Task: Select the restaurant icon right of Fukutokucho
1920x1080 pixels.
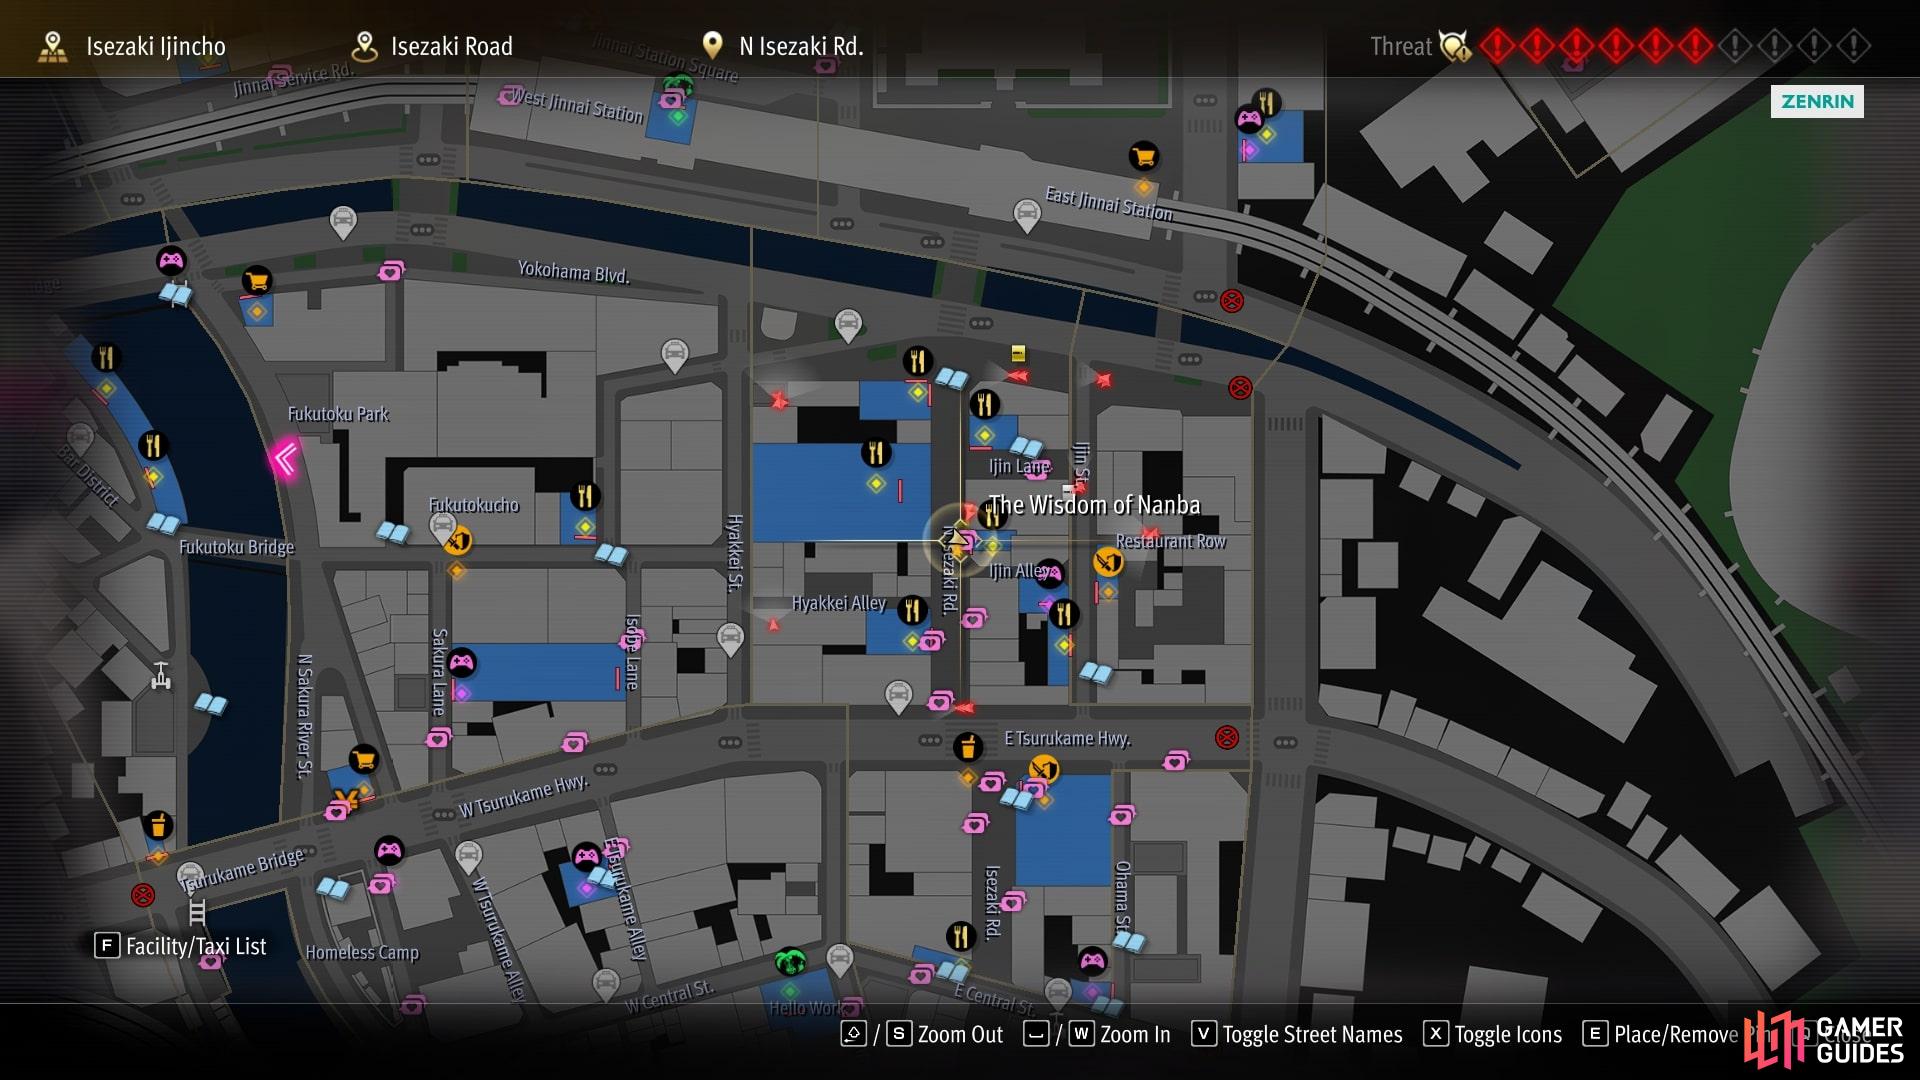Action: pos(585,496)
